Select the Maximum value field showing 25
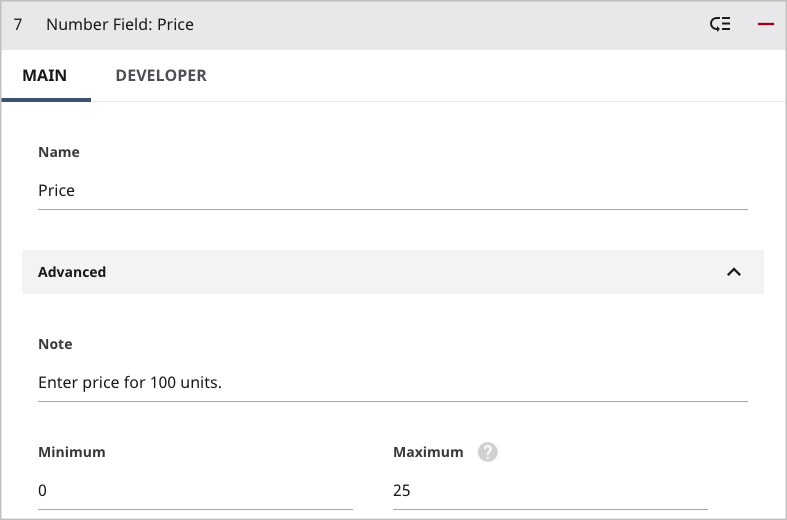Screen dimensions: 787x520 [550, 490]
